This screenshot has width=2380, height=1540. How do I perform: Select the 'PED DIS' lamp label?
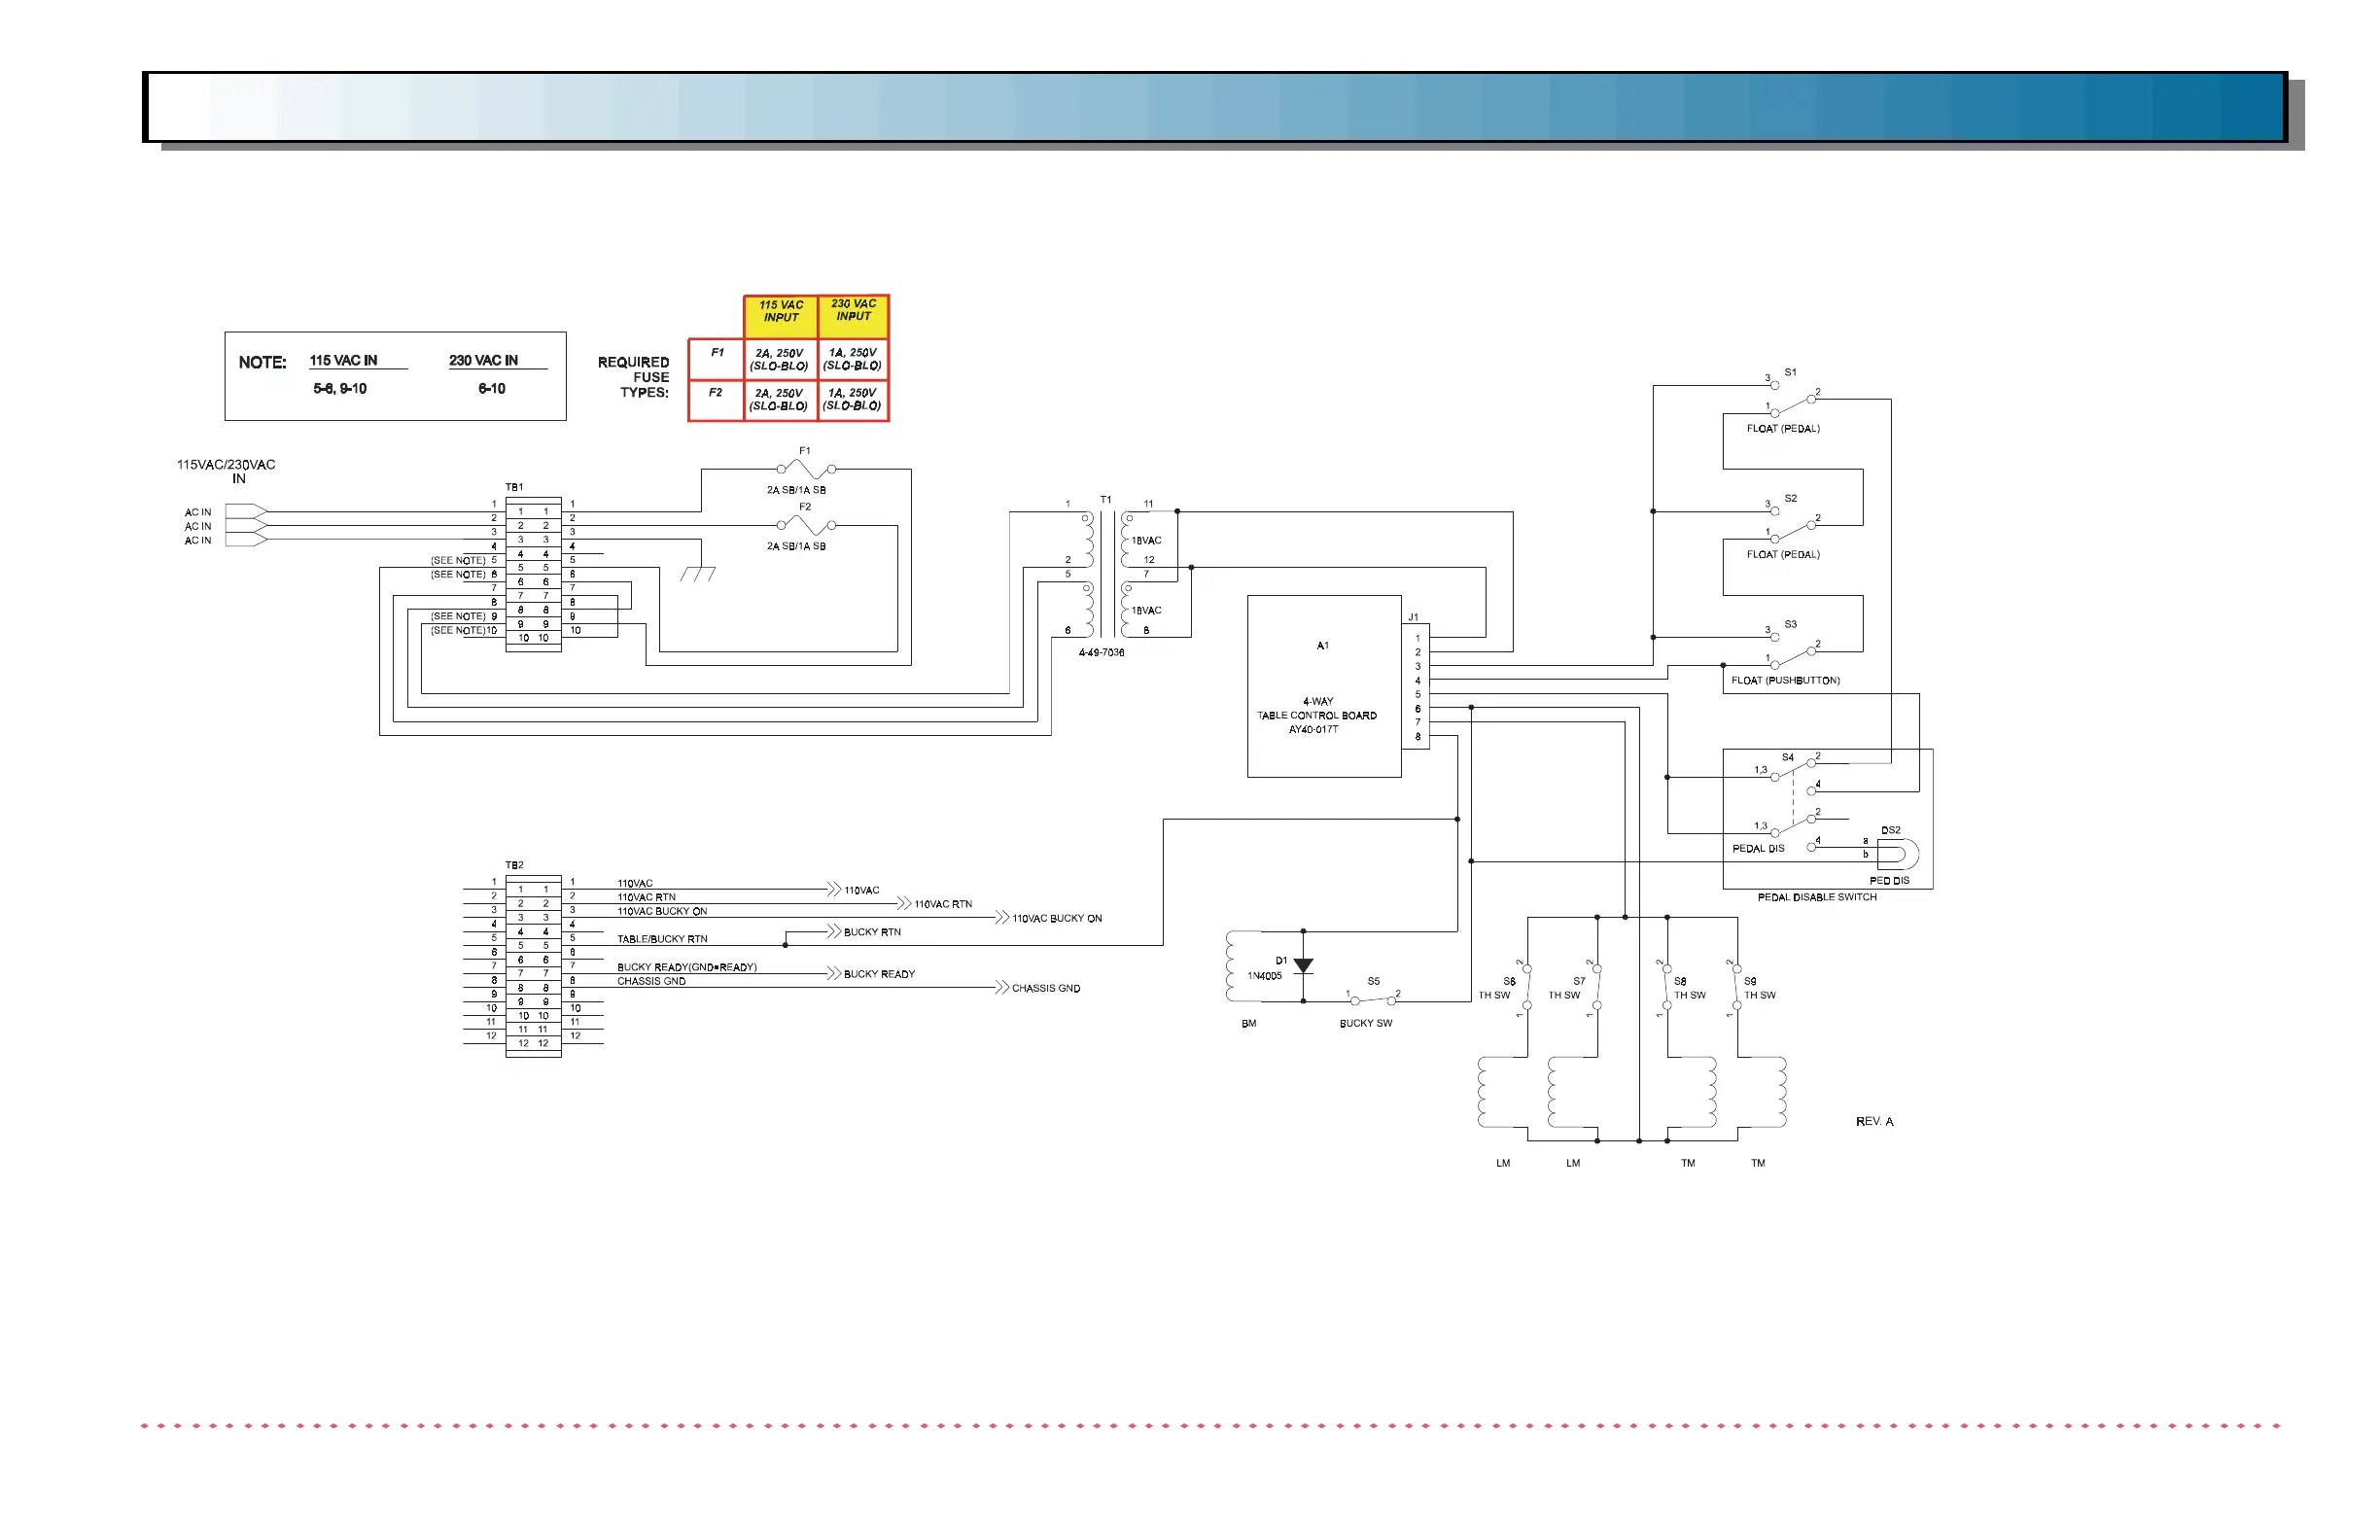pos(1889,880)
